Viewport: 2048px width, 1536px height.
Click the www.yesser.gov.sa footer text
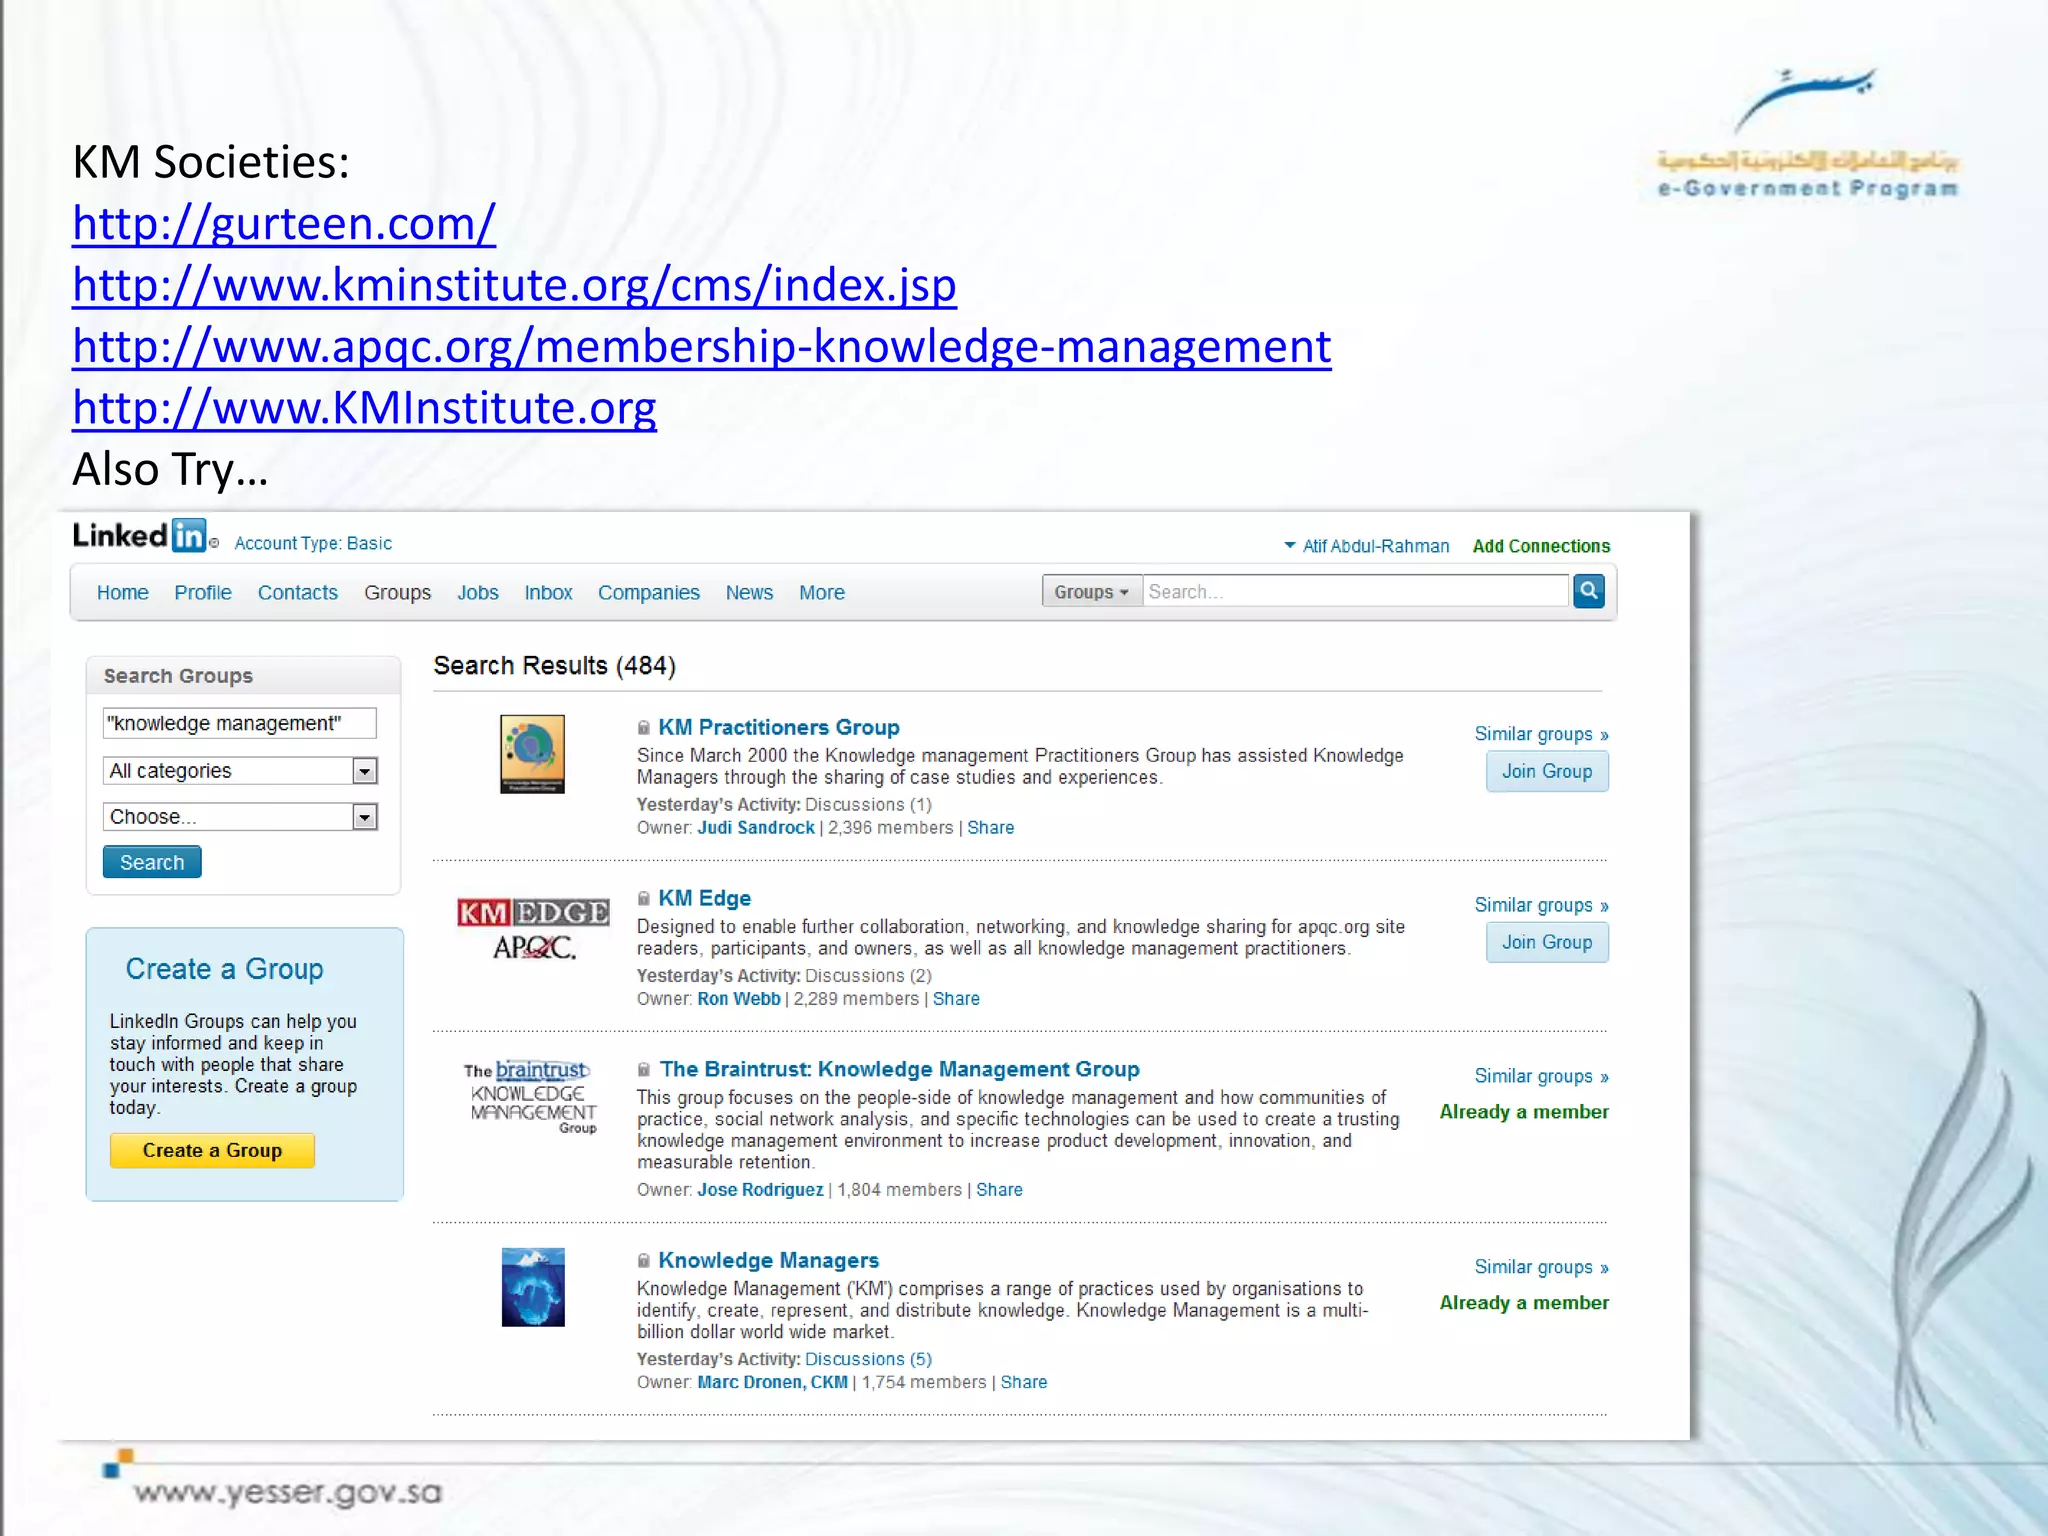coord(288,1493)
